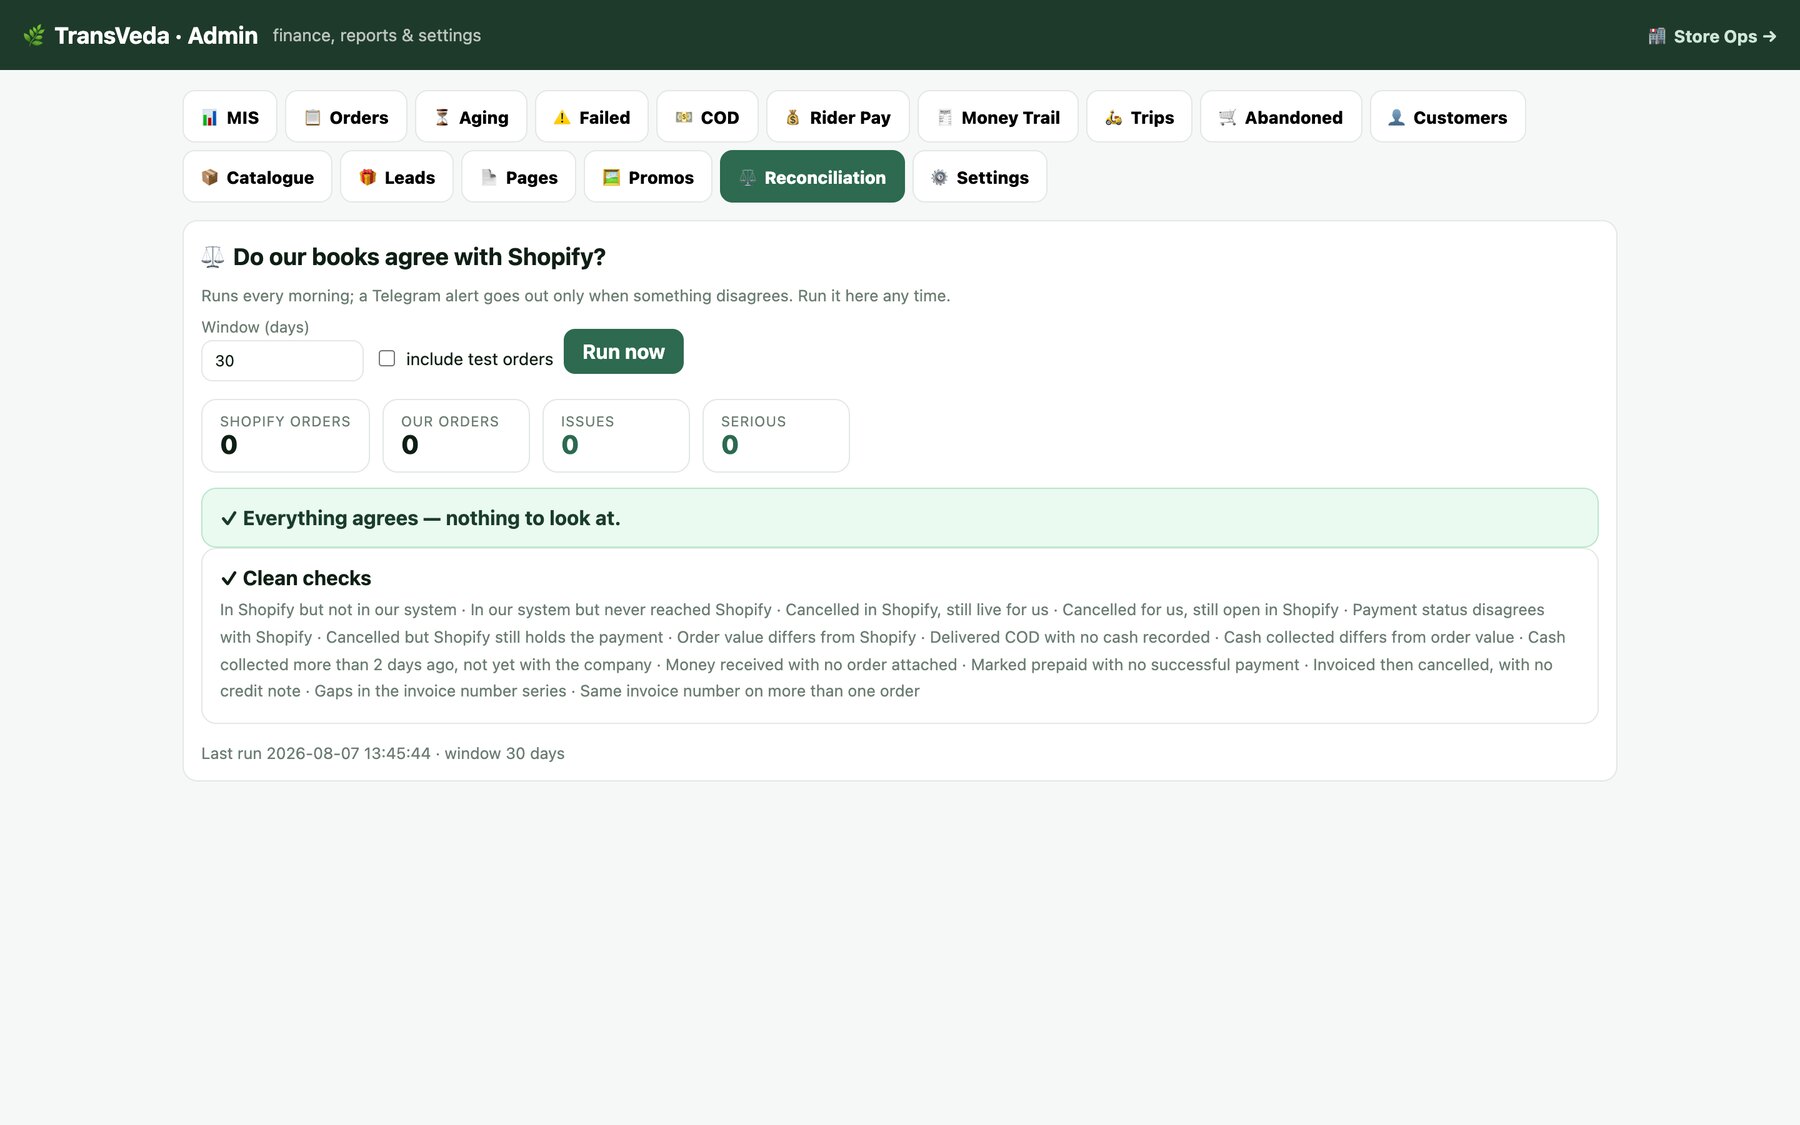Screen dimensions: 1800x1125
Task: Click the COD banknote icon
Action: [x=684, y=118]
